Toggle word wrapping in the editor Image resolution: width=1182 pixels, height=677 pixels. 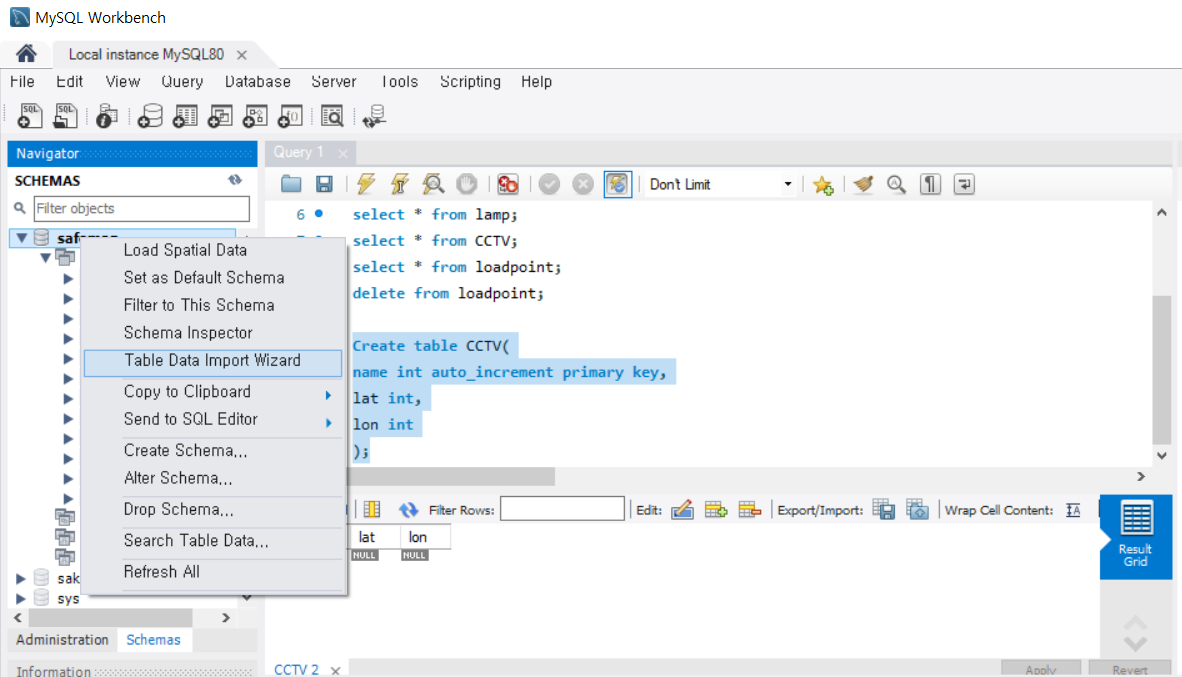pos(964,184)
